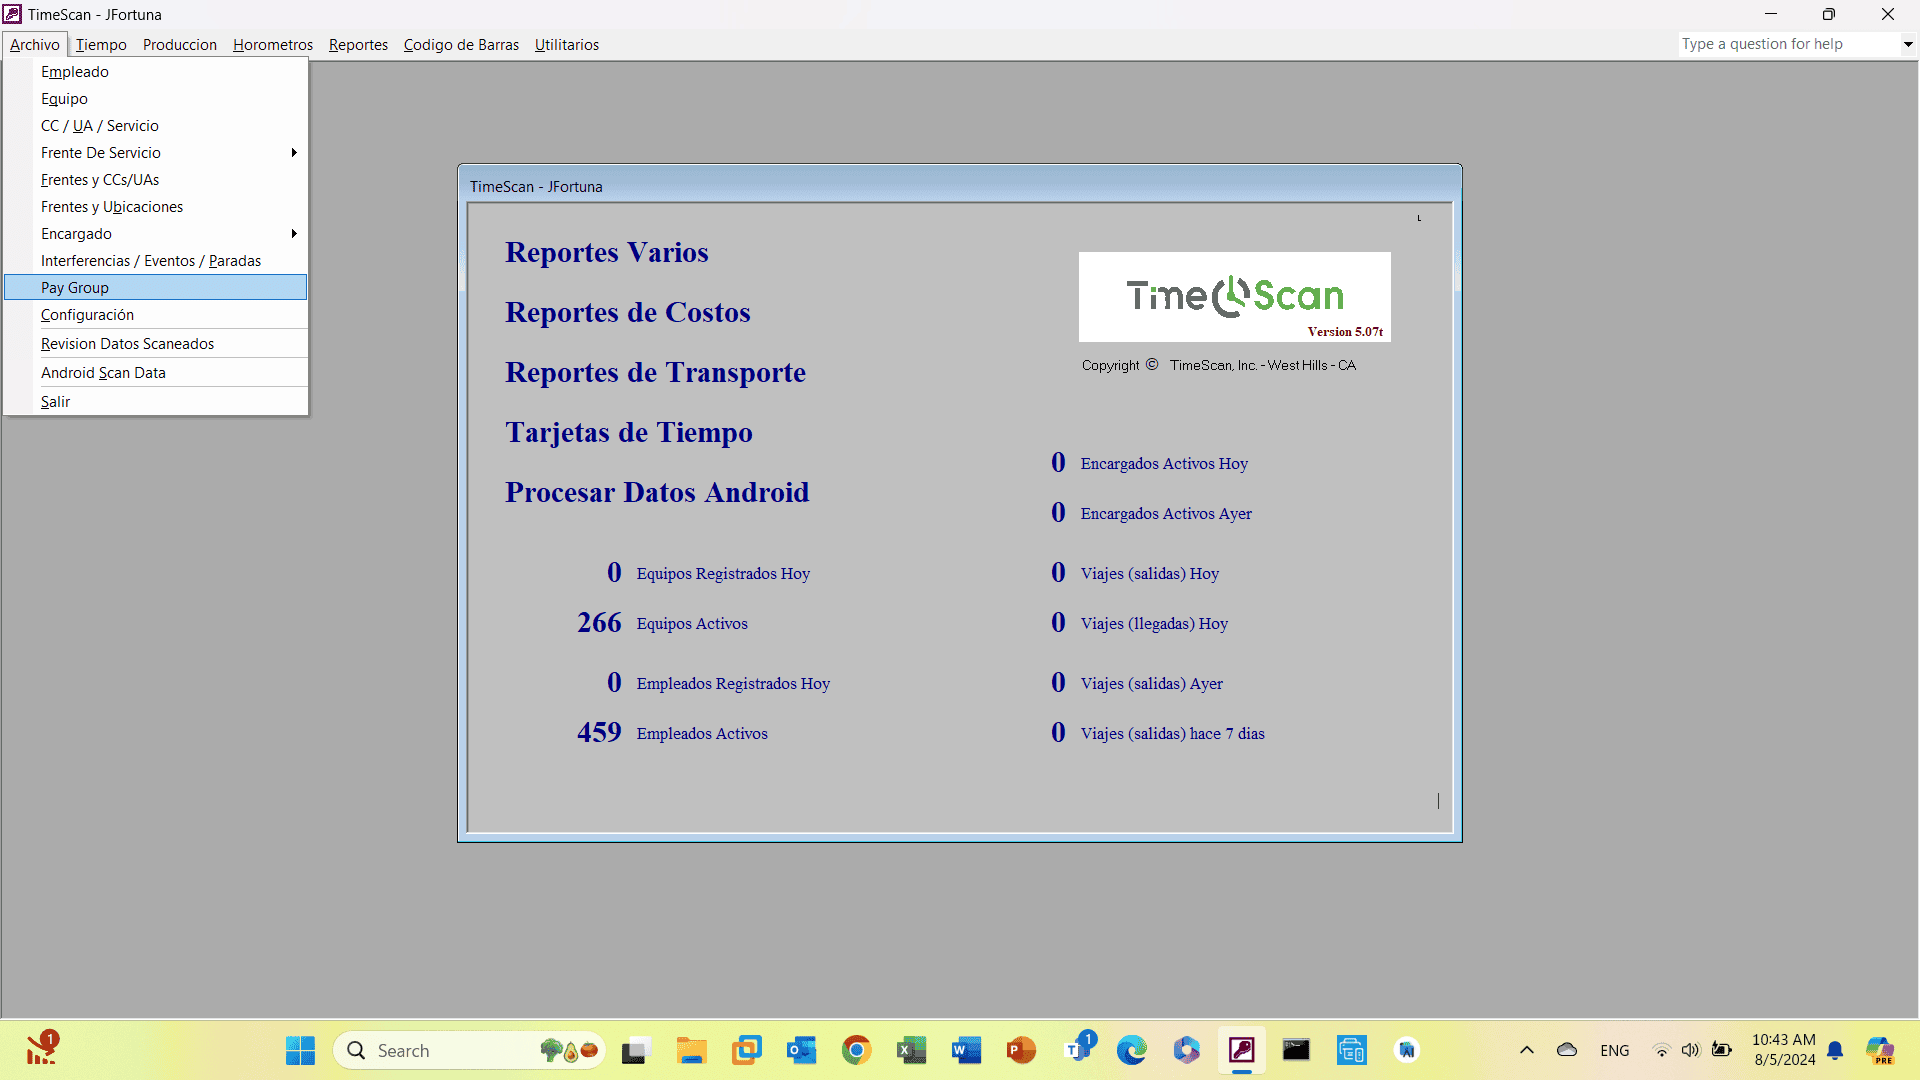Open Outlook from the taskbar

pyautogui.click(x=801, y=1050)
